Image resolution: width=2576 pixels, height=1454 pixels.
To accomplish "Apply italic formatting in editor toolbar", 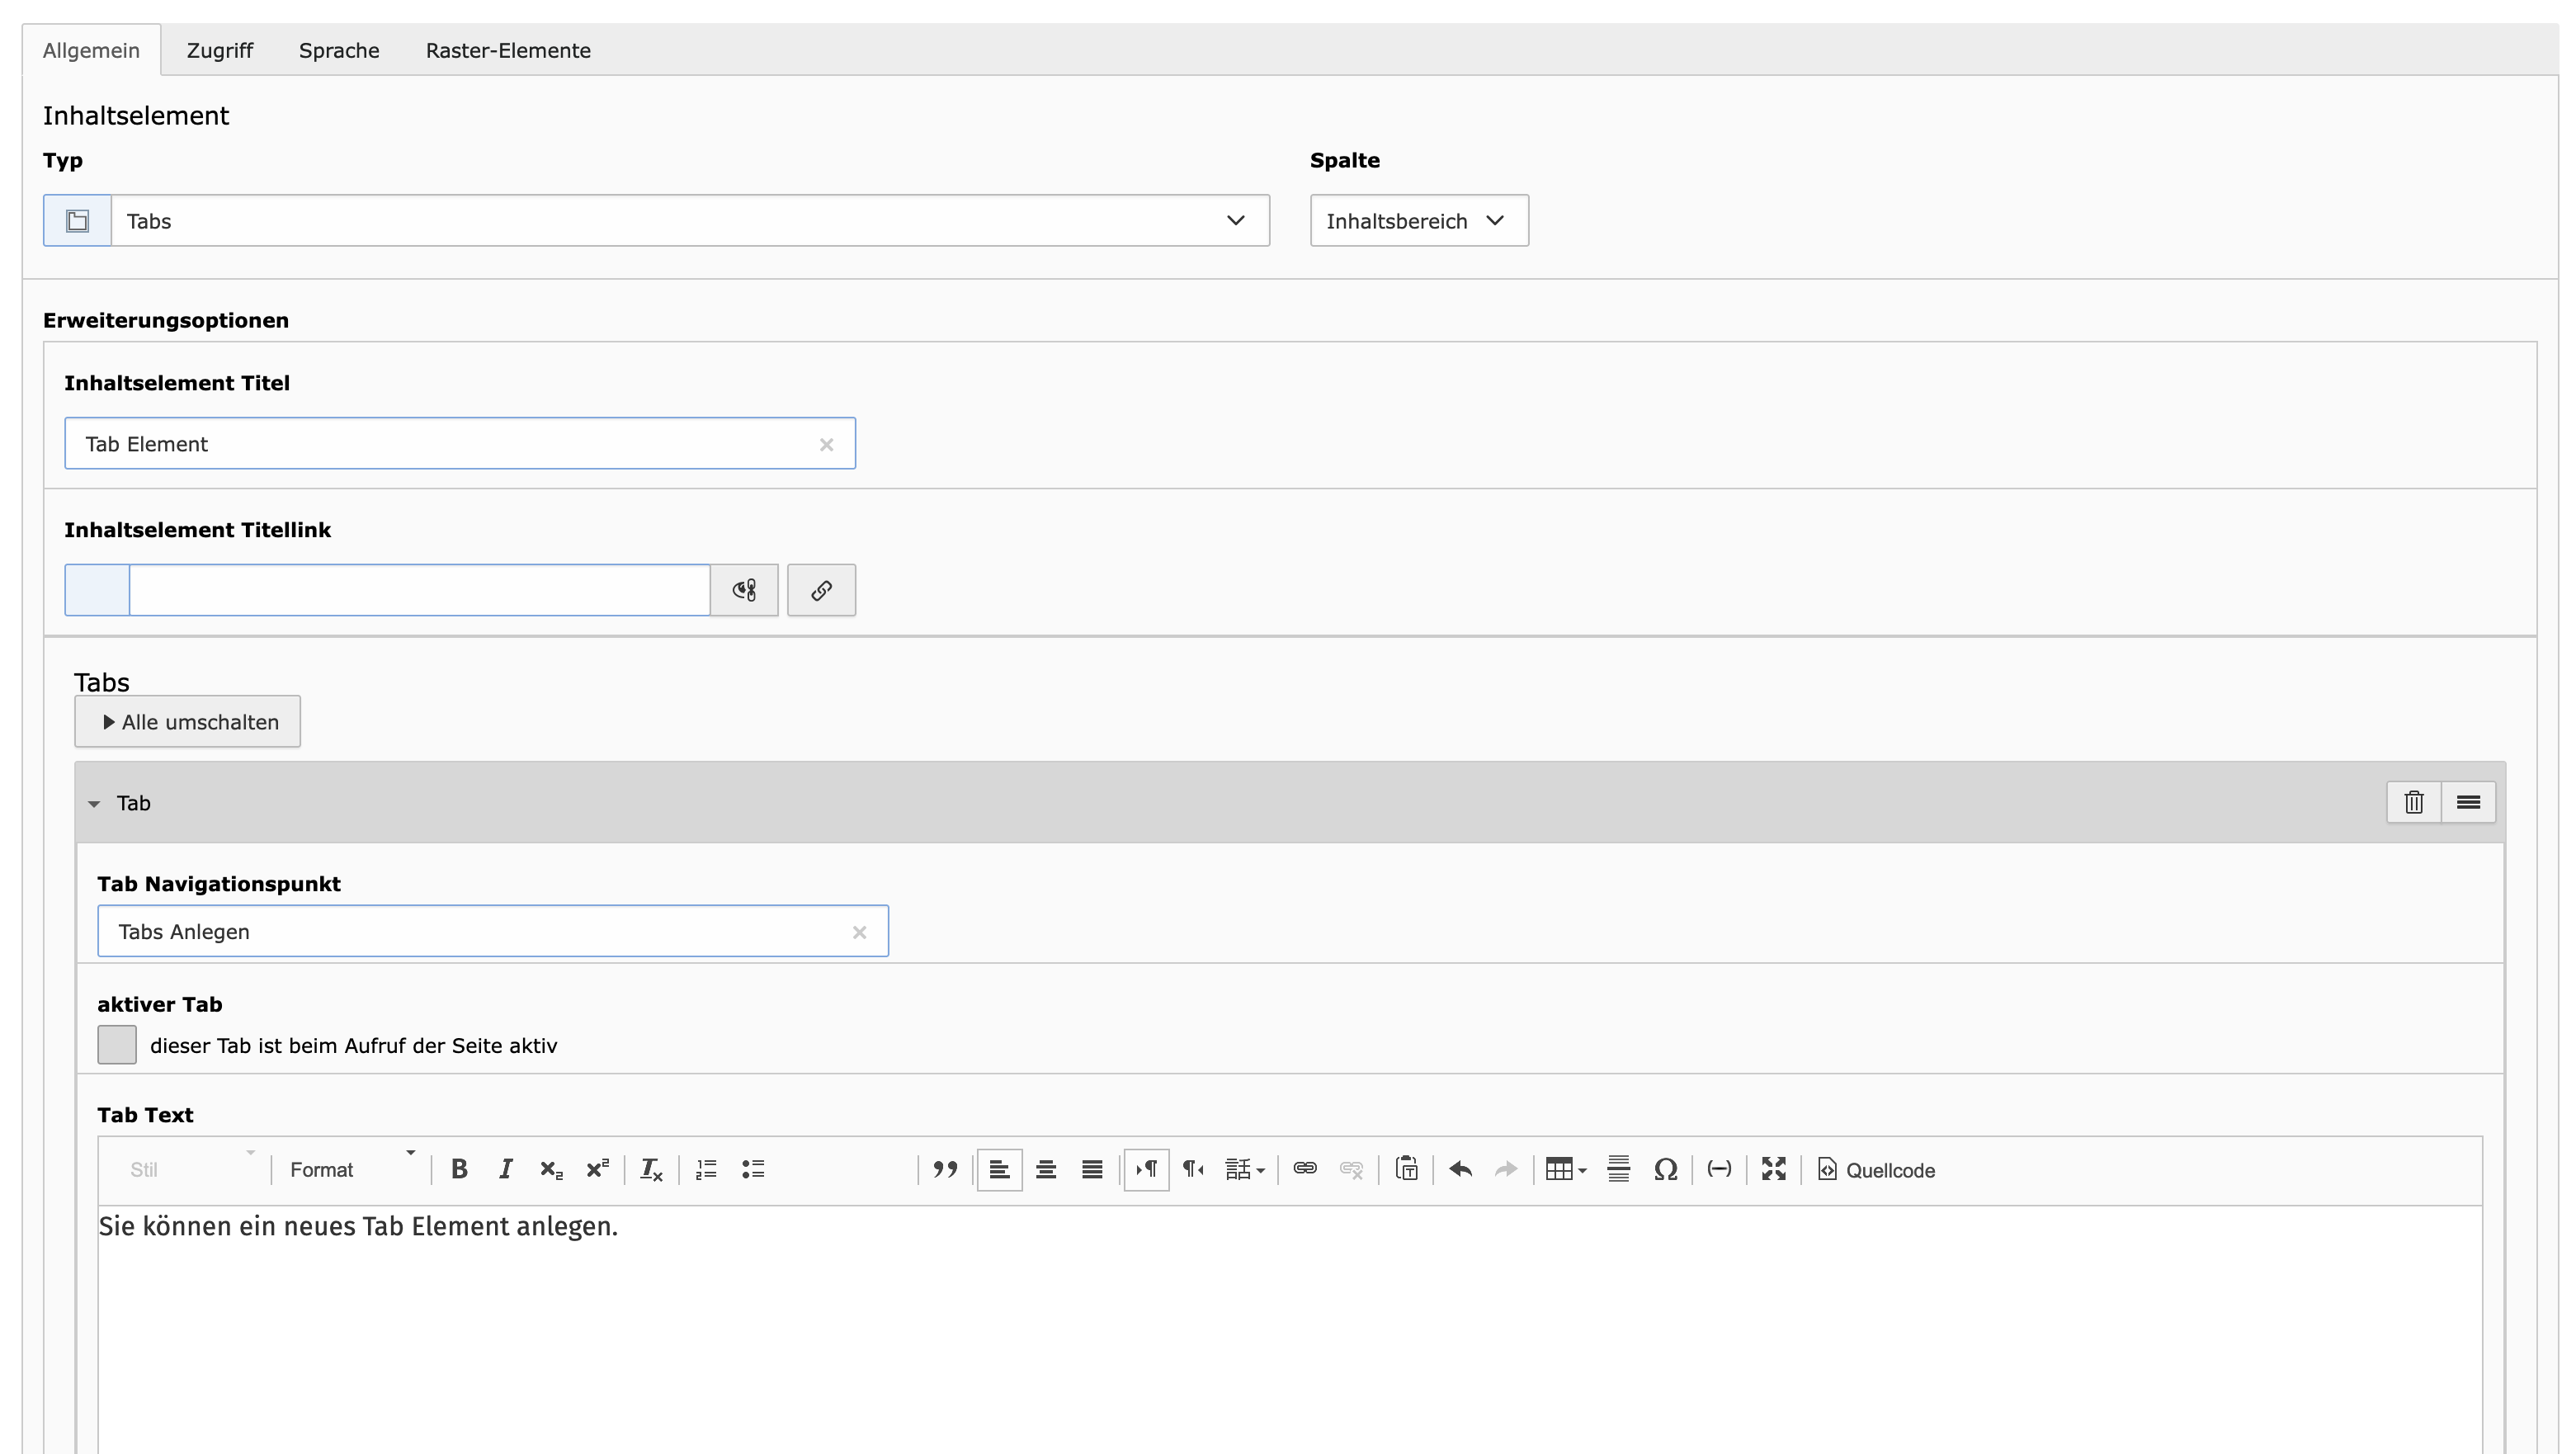I will 505,1169.
